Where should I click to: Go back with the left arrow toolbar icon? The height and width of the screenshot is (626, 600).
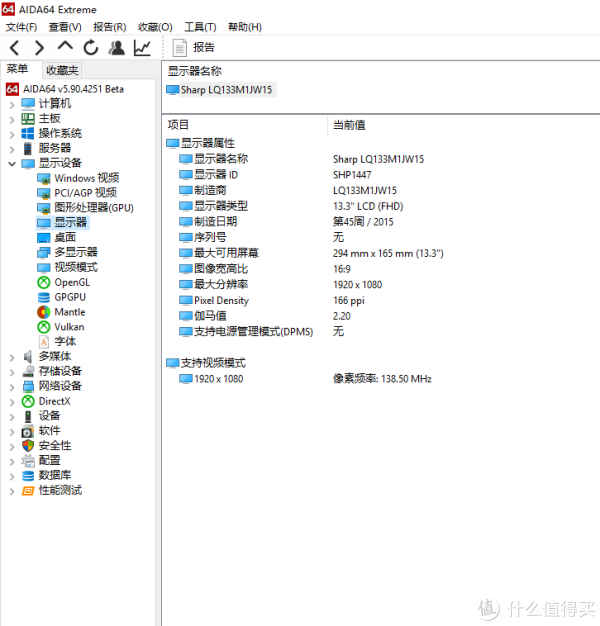14,48
